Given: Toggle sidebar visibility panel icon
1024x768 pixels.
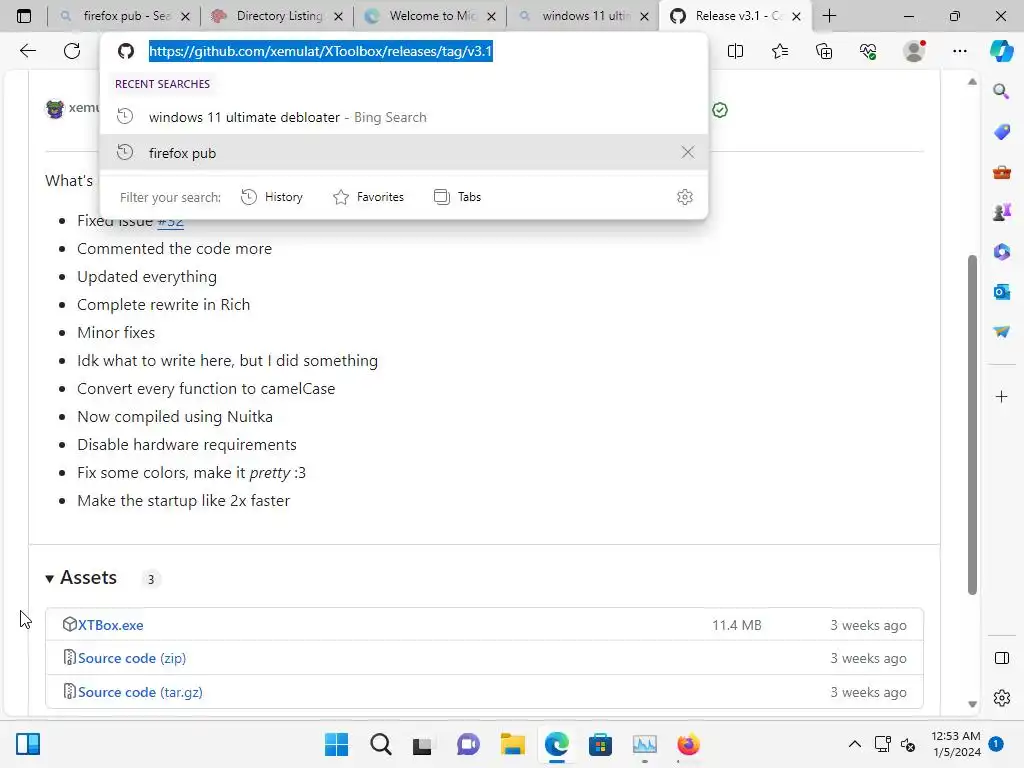Looking at the screenshot, I should tap(1001, 658).
